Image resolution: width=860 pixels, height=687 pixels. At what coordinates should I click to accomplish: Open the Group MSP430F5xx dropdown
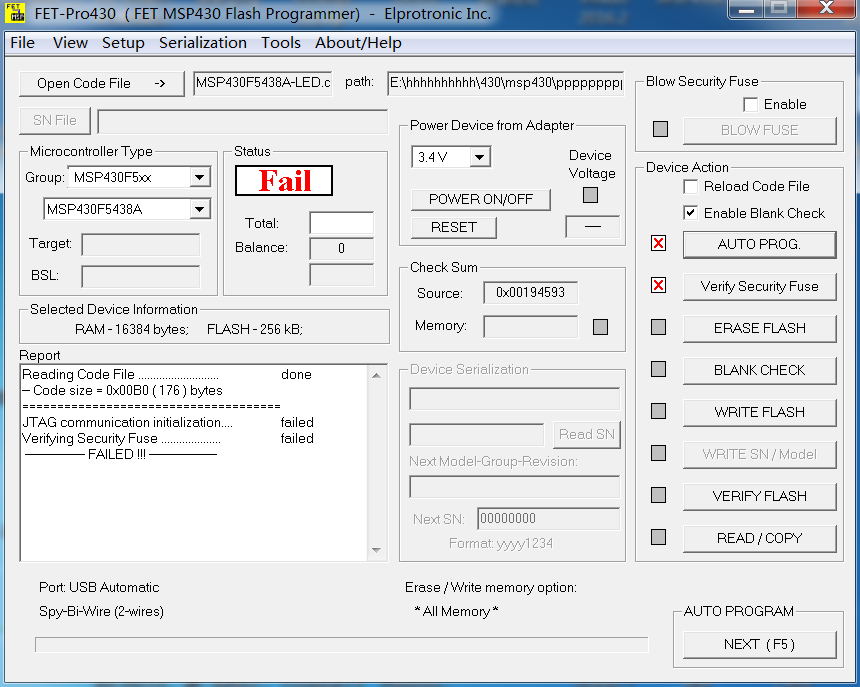[x=200, y=177]
